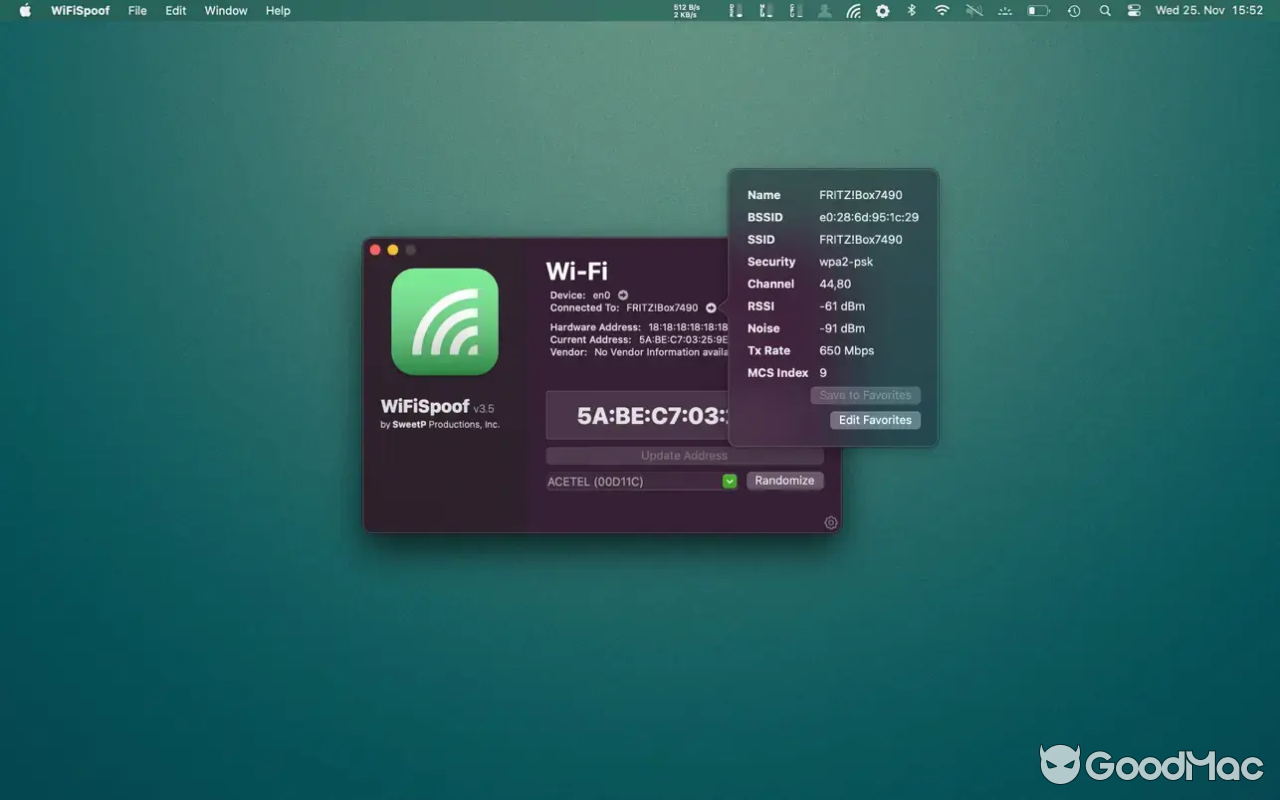Click the WiFiSpoof wireless status icon in menu bar
Image resolution: width=1280 pixels, height=800 pixels.
point(854,11)
